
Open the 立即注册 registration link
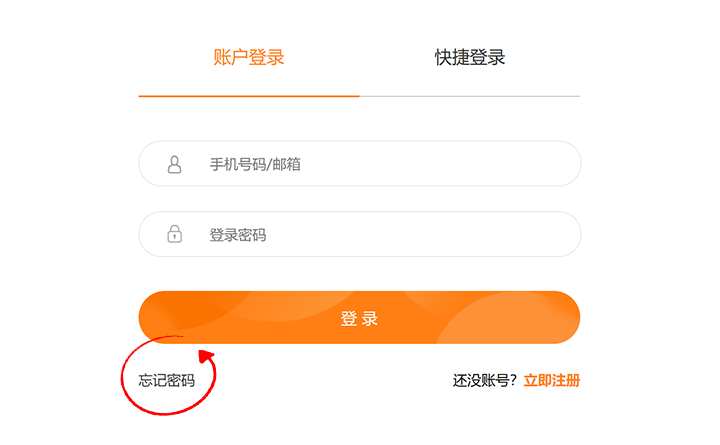[552, 380]
